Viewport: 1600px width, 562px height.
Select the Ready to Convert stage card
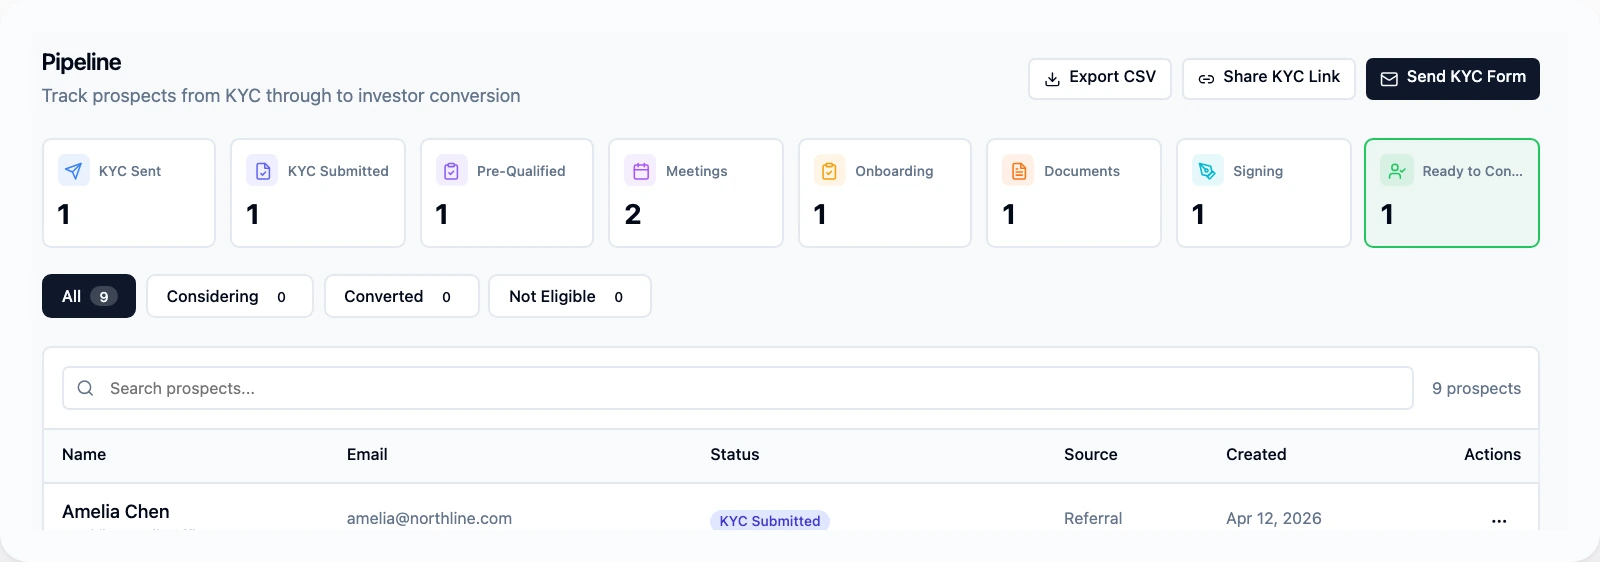coord(1452,193)
